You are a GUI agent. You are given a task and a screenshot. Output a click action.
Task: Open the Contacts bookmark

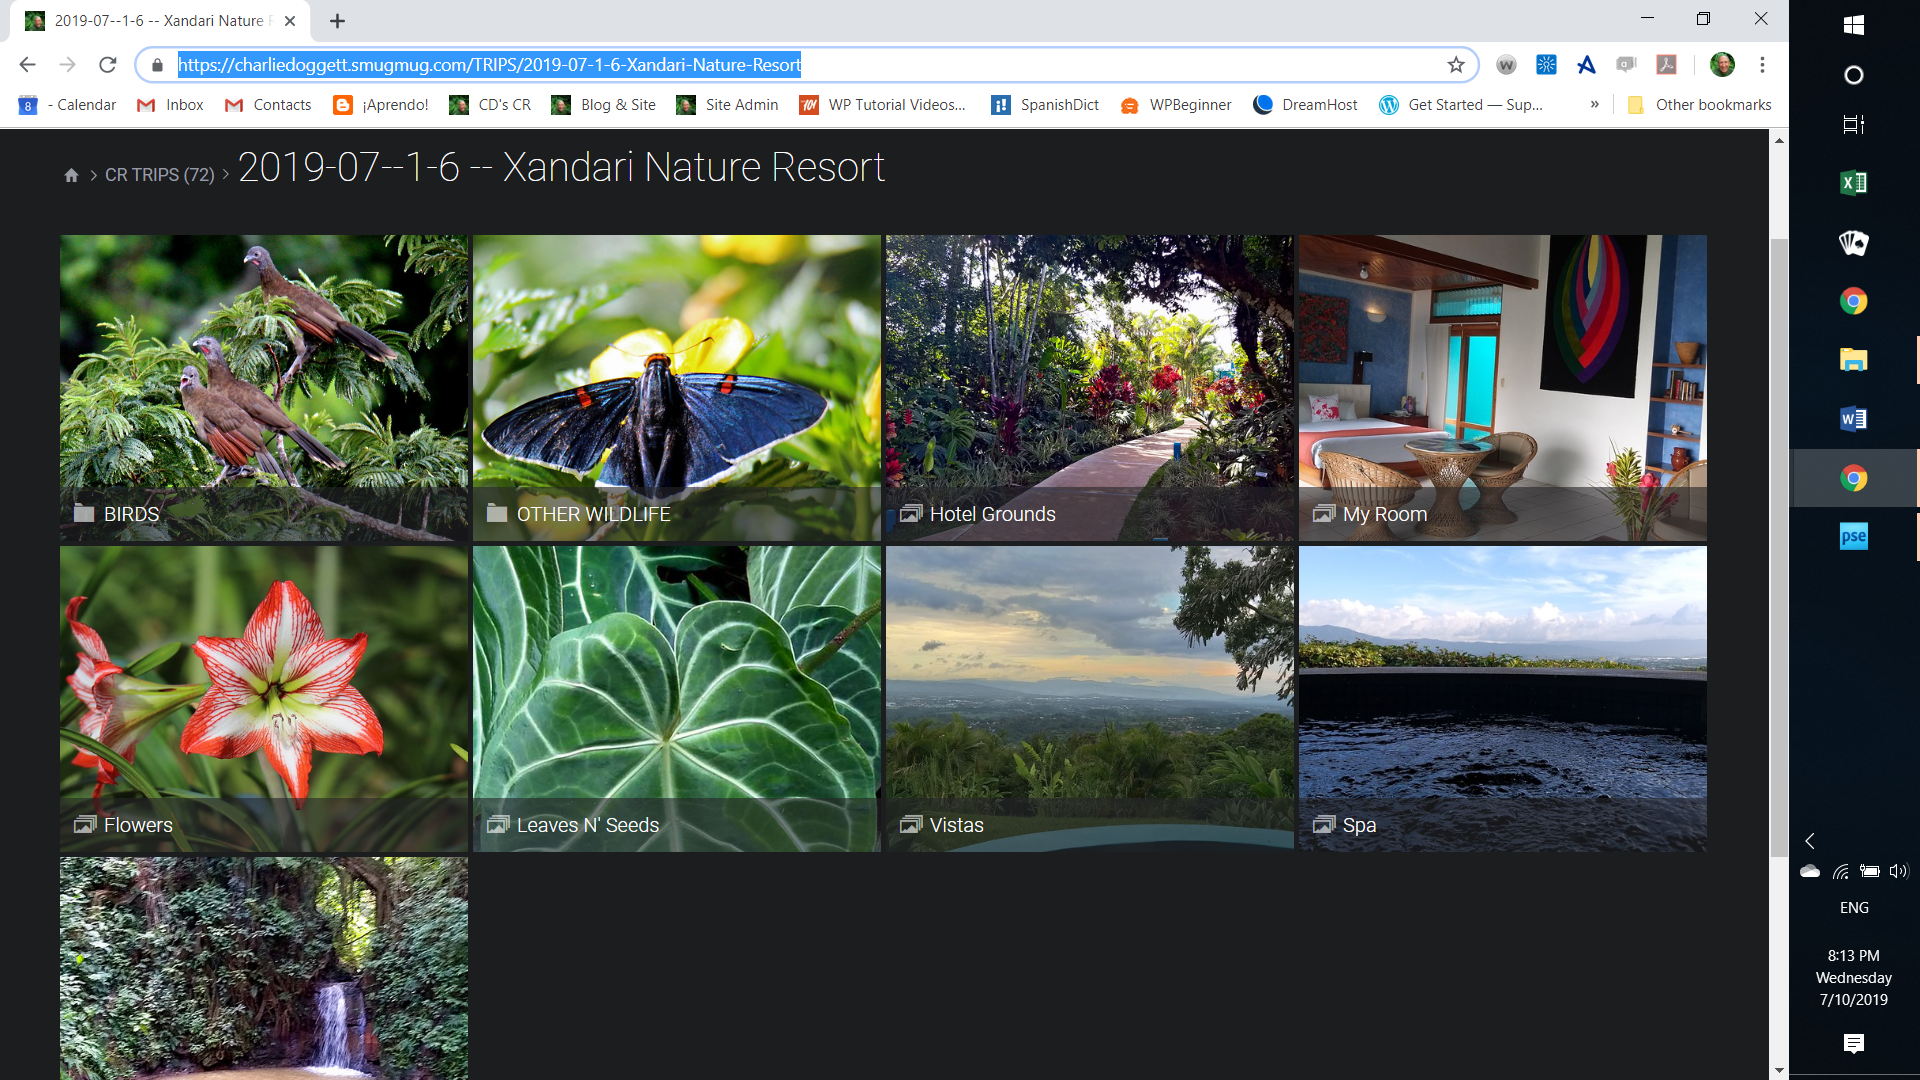pos(268,105)
